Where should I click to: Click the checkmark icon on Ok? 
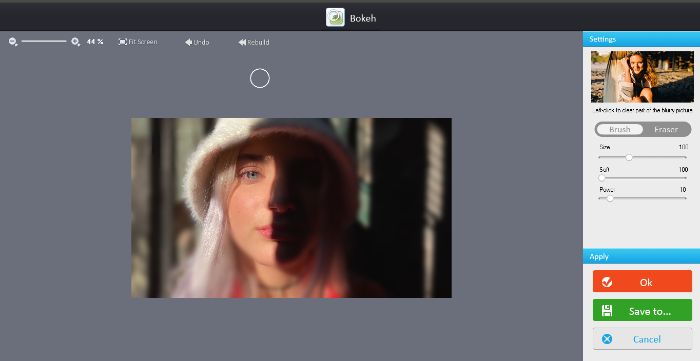pyautogui.click(x=607, y=282)
